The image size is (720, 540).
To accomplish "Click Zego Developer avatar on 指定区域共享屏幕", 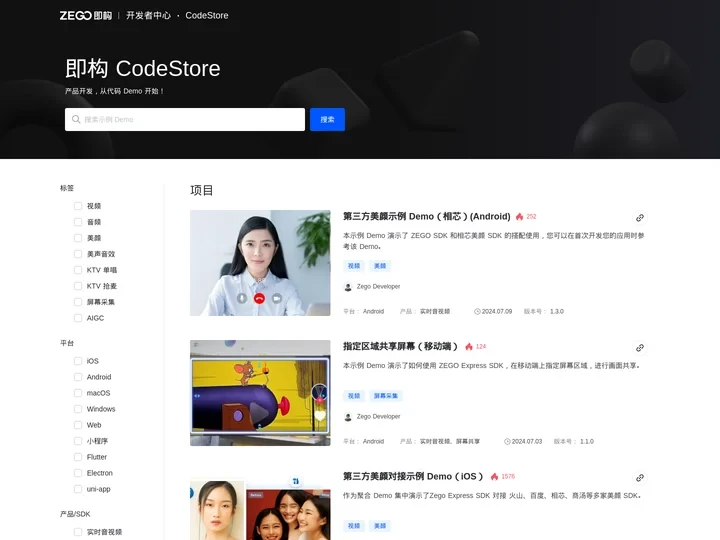I will (x=348, y=416).
